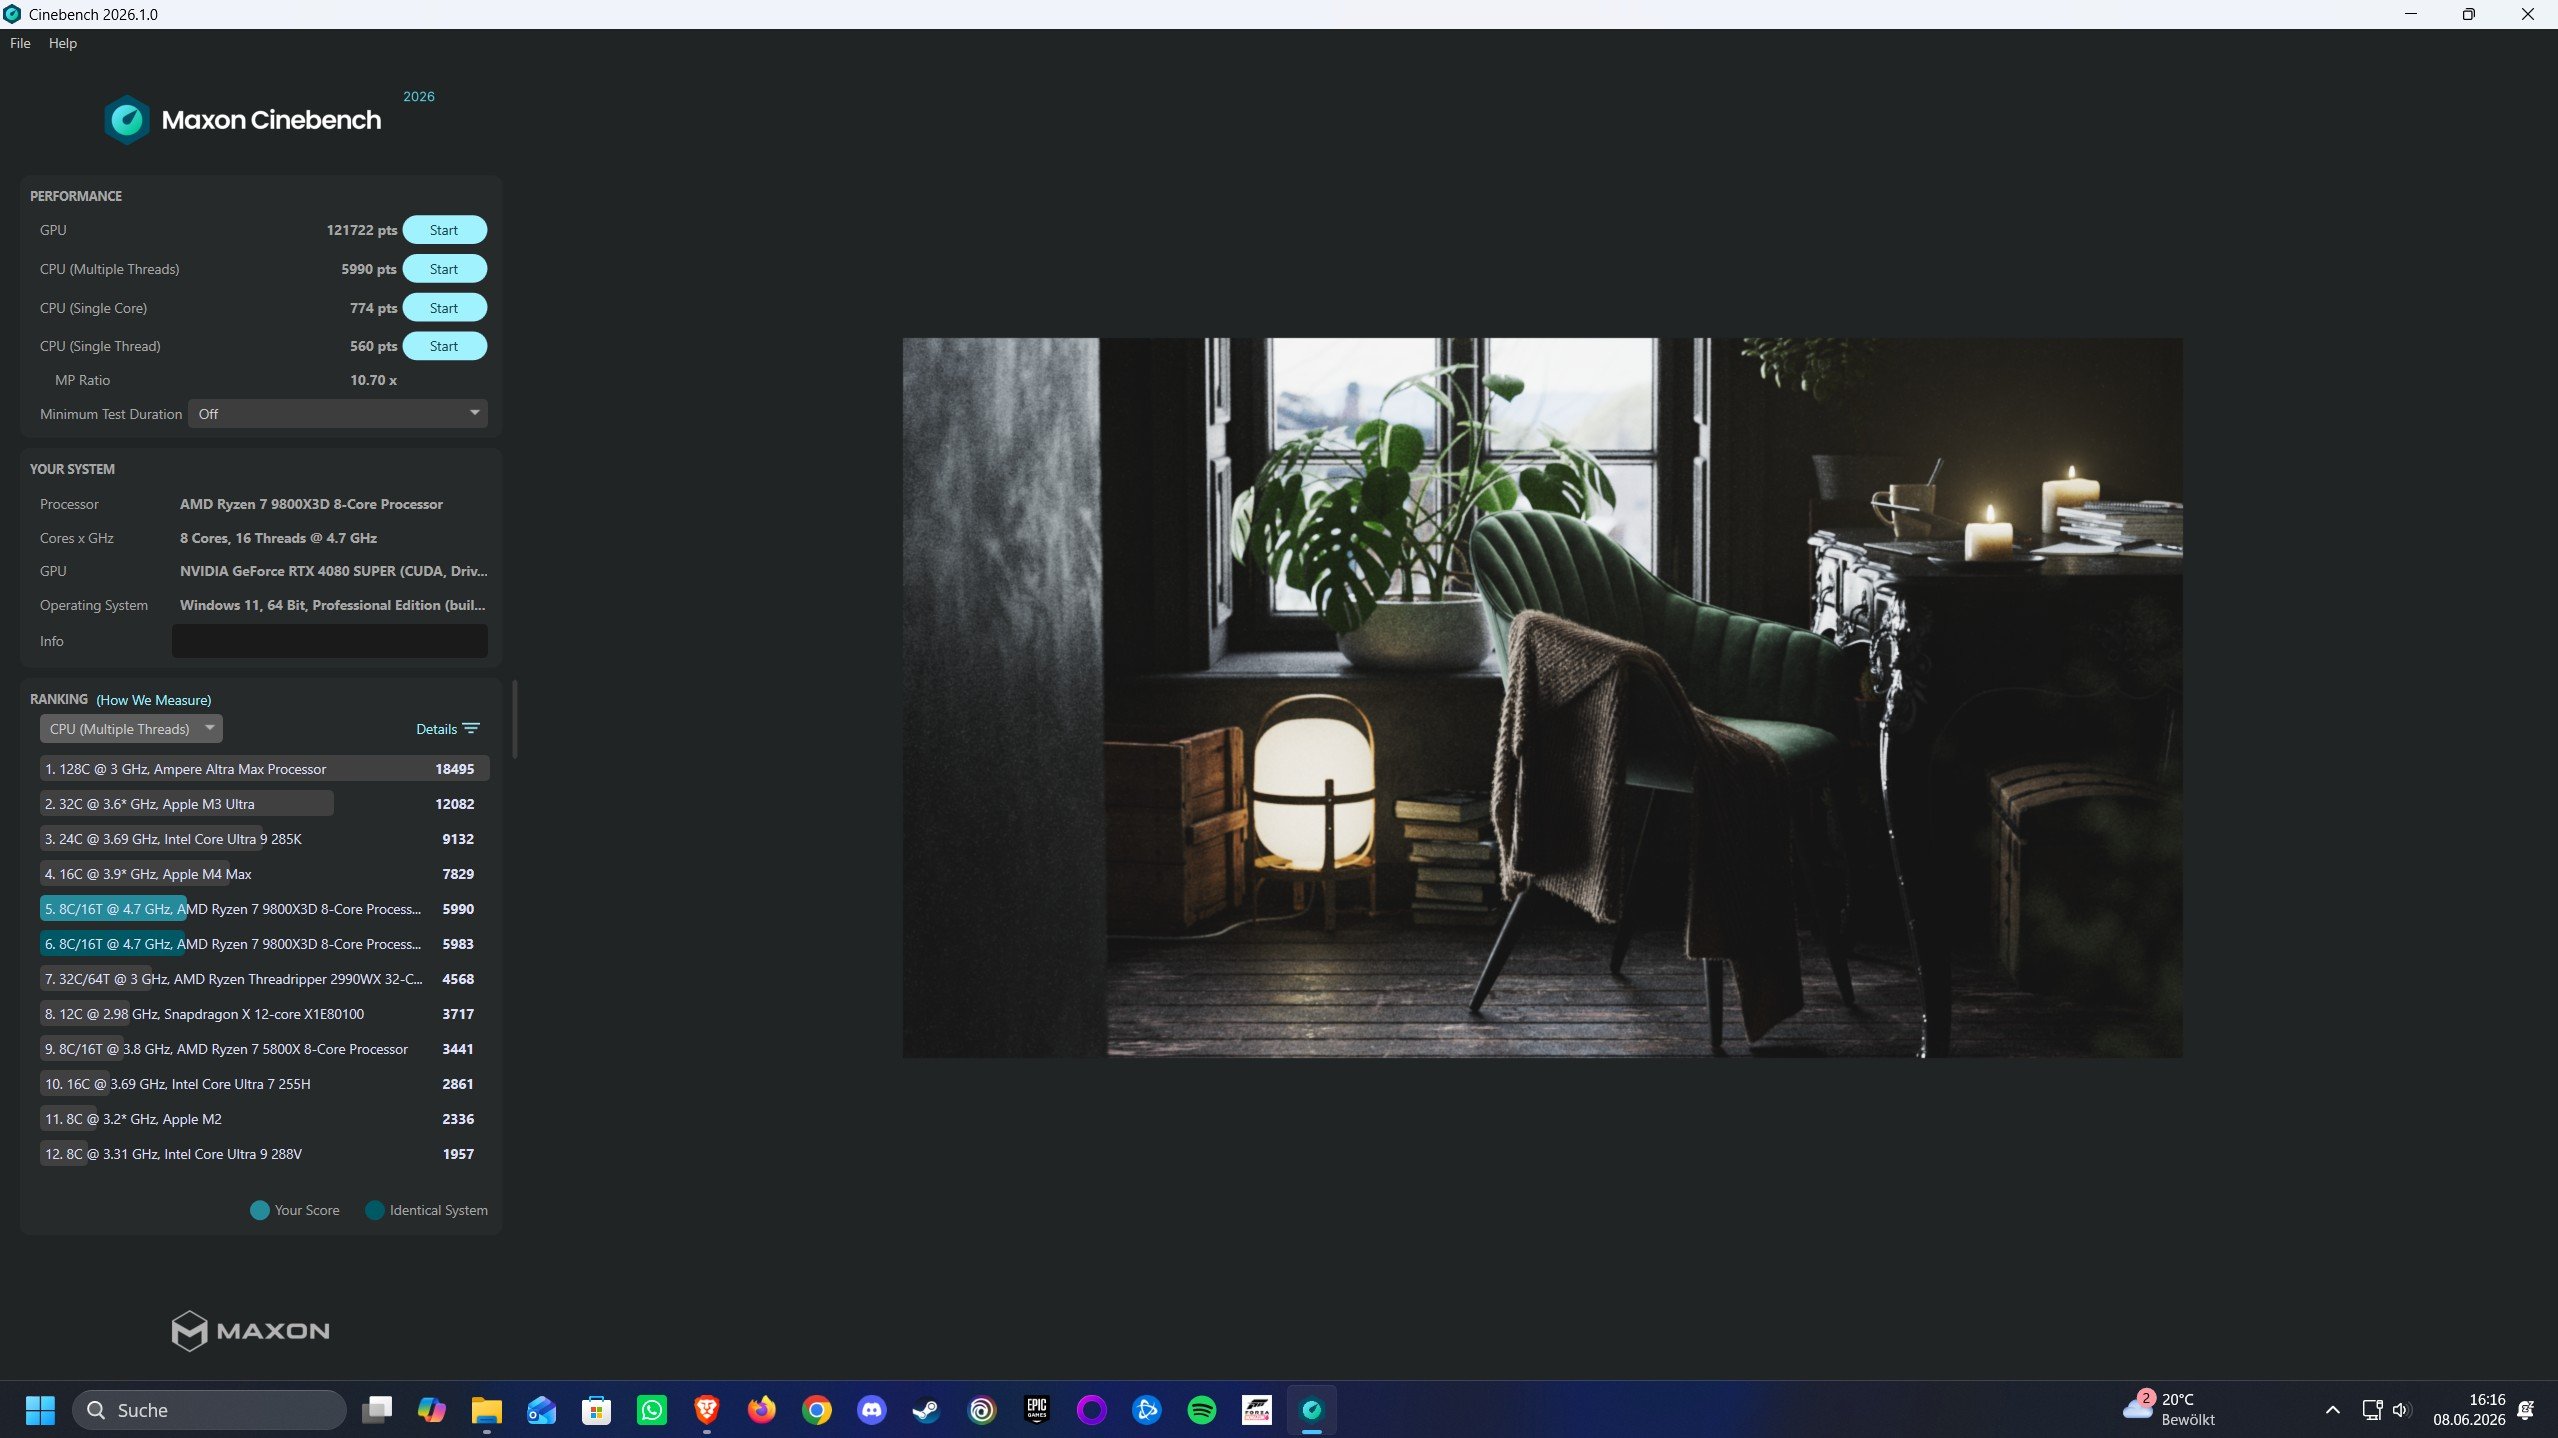Select the Ryzen 7 9800X3D row scoring 5990
Viewport: 2558px width, 1438px height.
pyautogui.click(x=265, y=909)
